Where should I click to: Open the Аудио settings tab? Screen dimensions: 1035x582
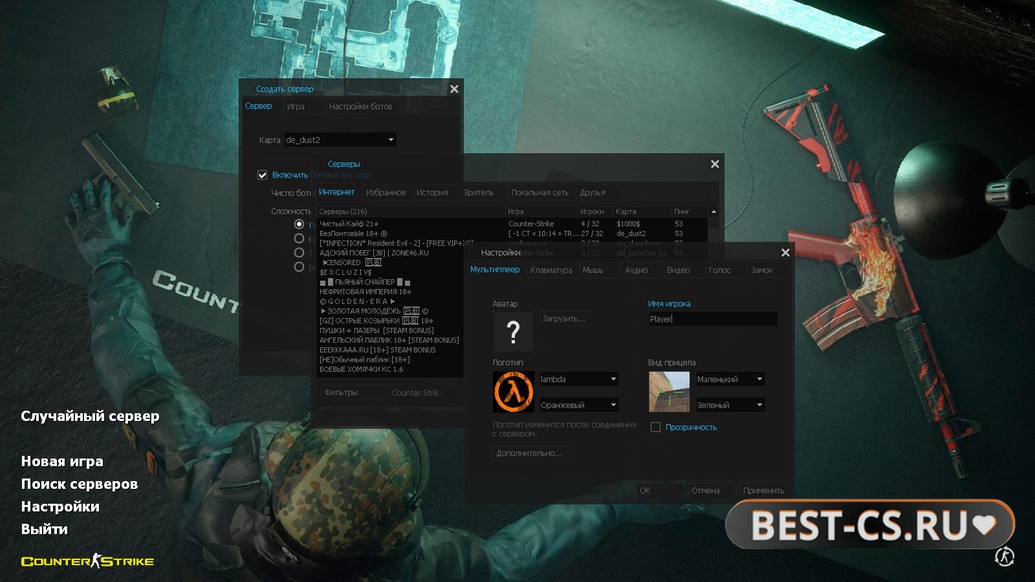point(636,270)
